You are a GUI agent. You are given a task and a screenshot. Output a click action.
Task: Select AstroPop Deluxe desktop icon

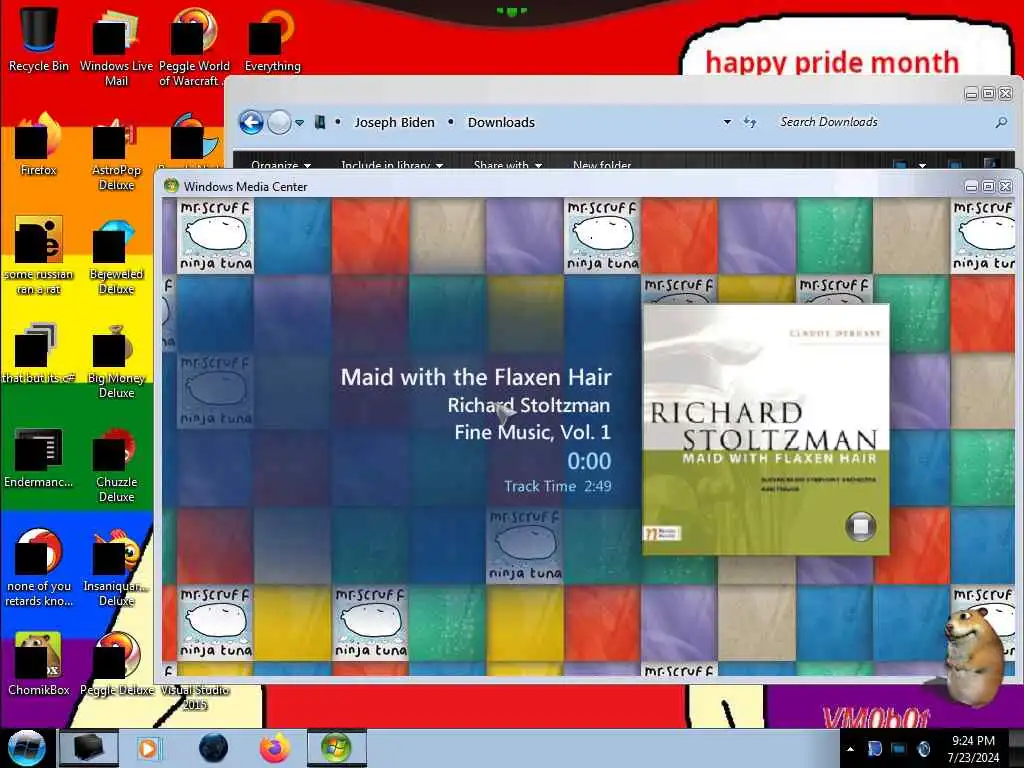point(116,153)
